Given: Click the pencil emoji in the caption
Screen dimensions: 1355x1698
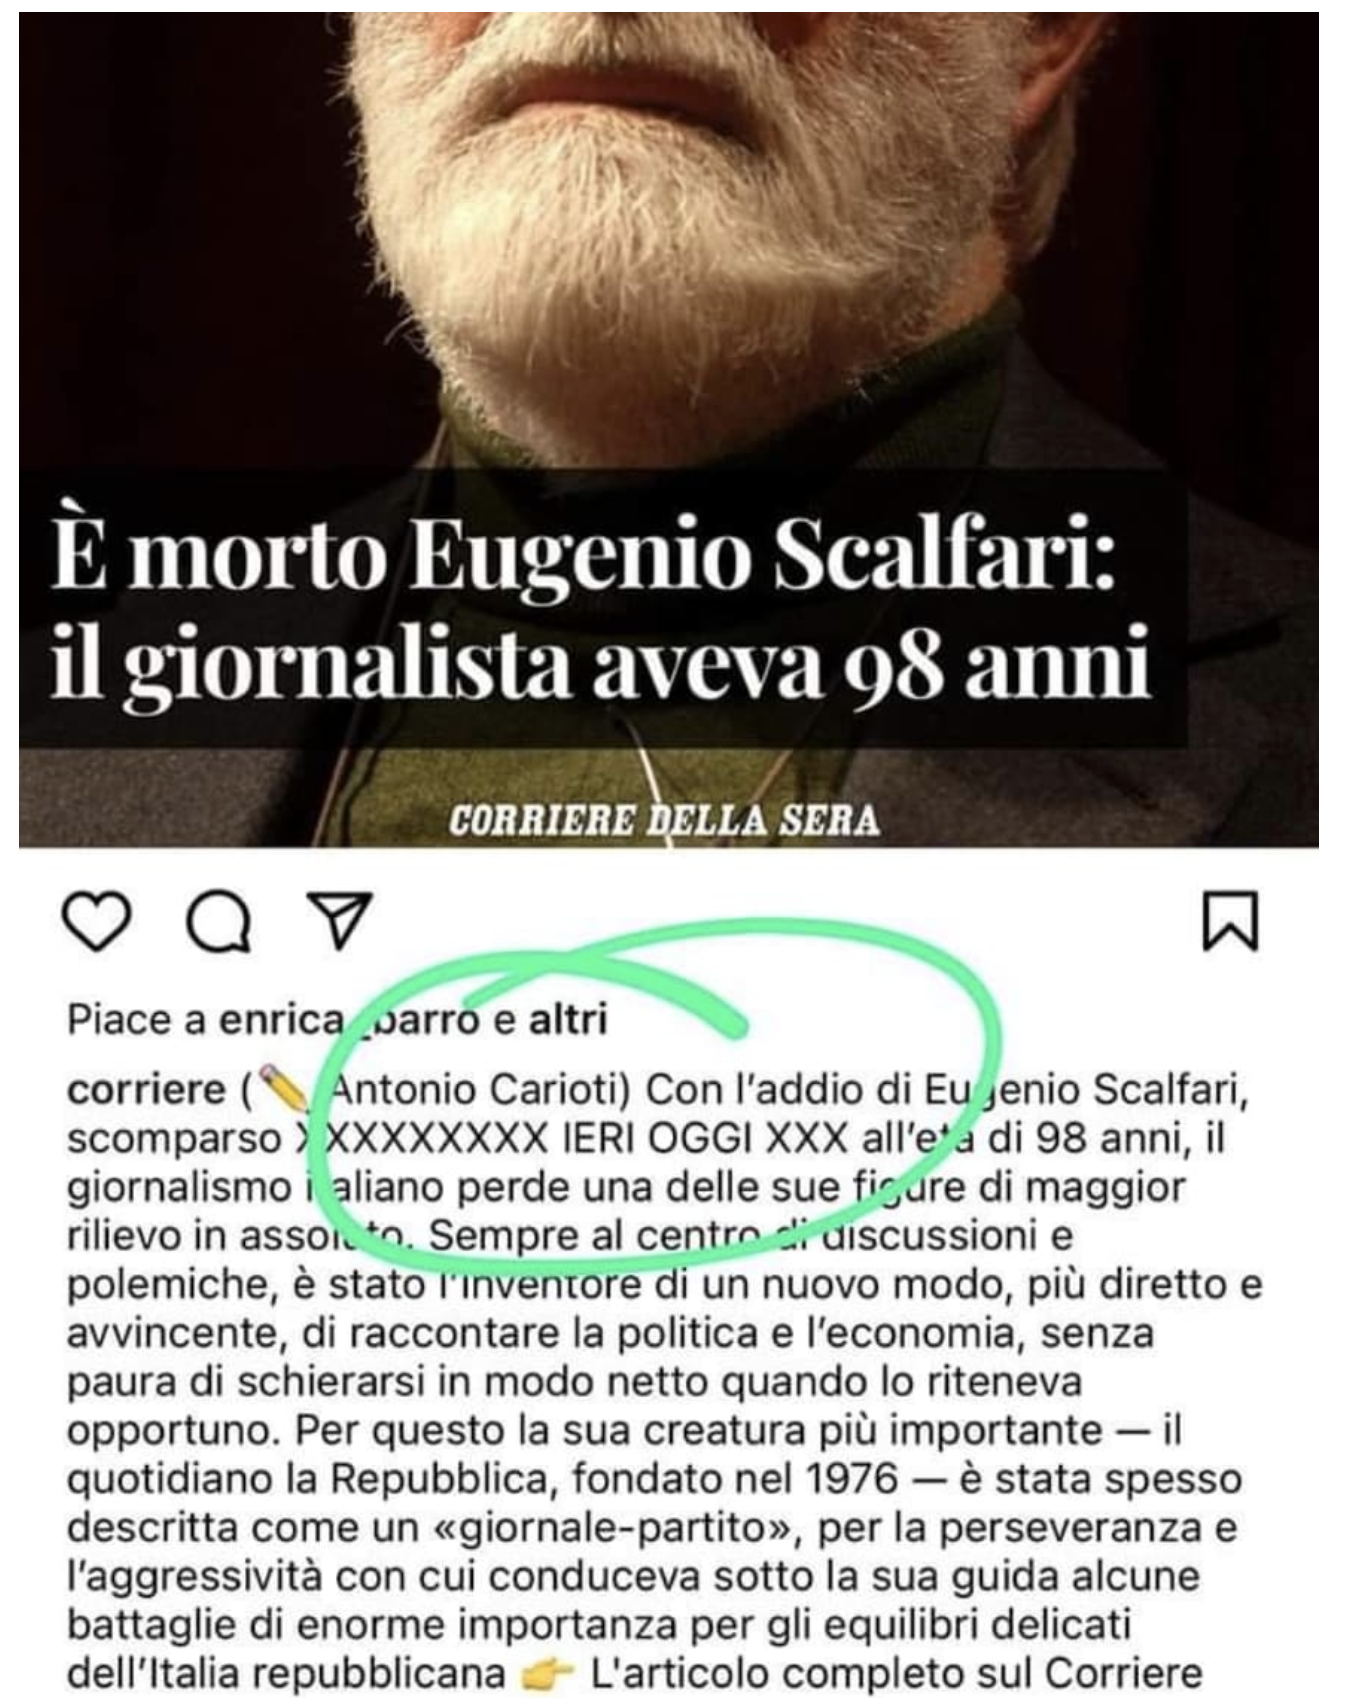Looking at the screenshot, I should 283,1088.
